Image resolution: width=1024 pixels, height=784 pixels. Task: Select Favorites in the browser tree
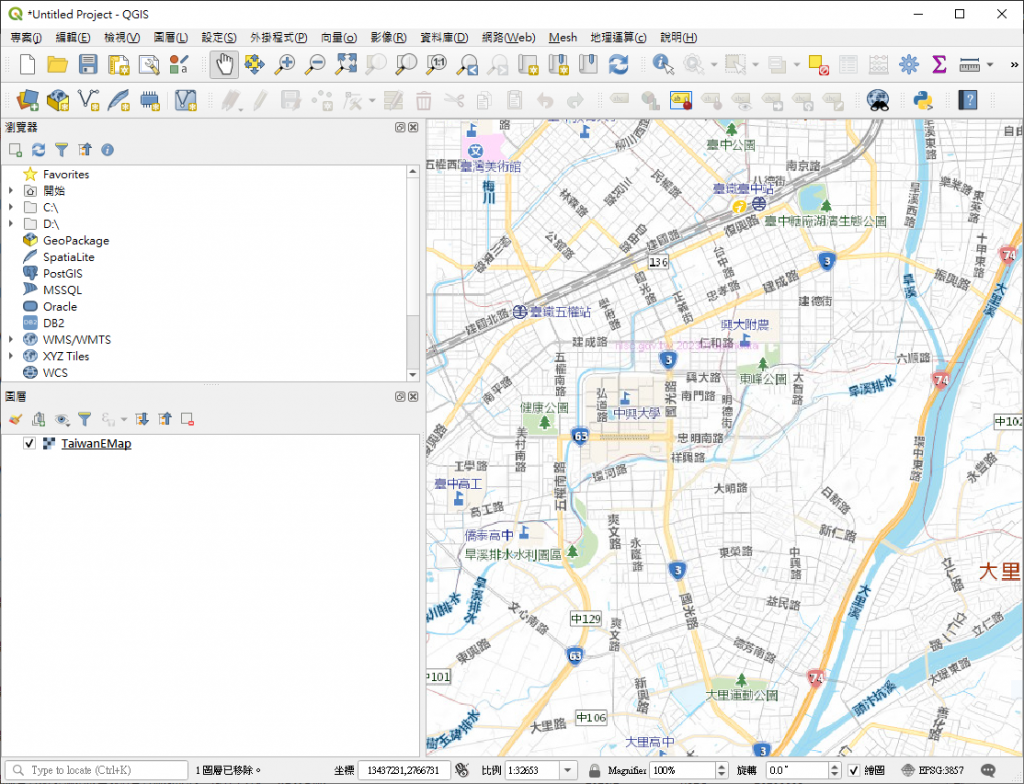click(x=65, y=174)
